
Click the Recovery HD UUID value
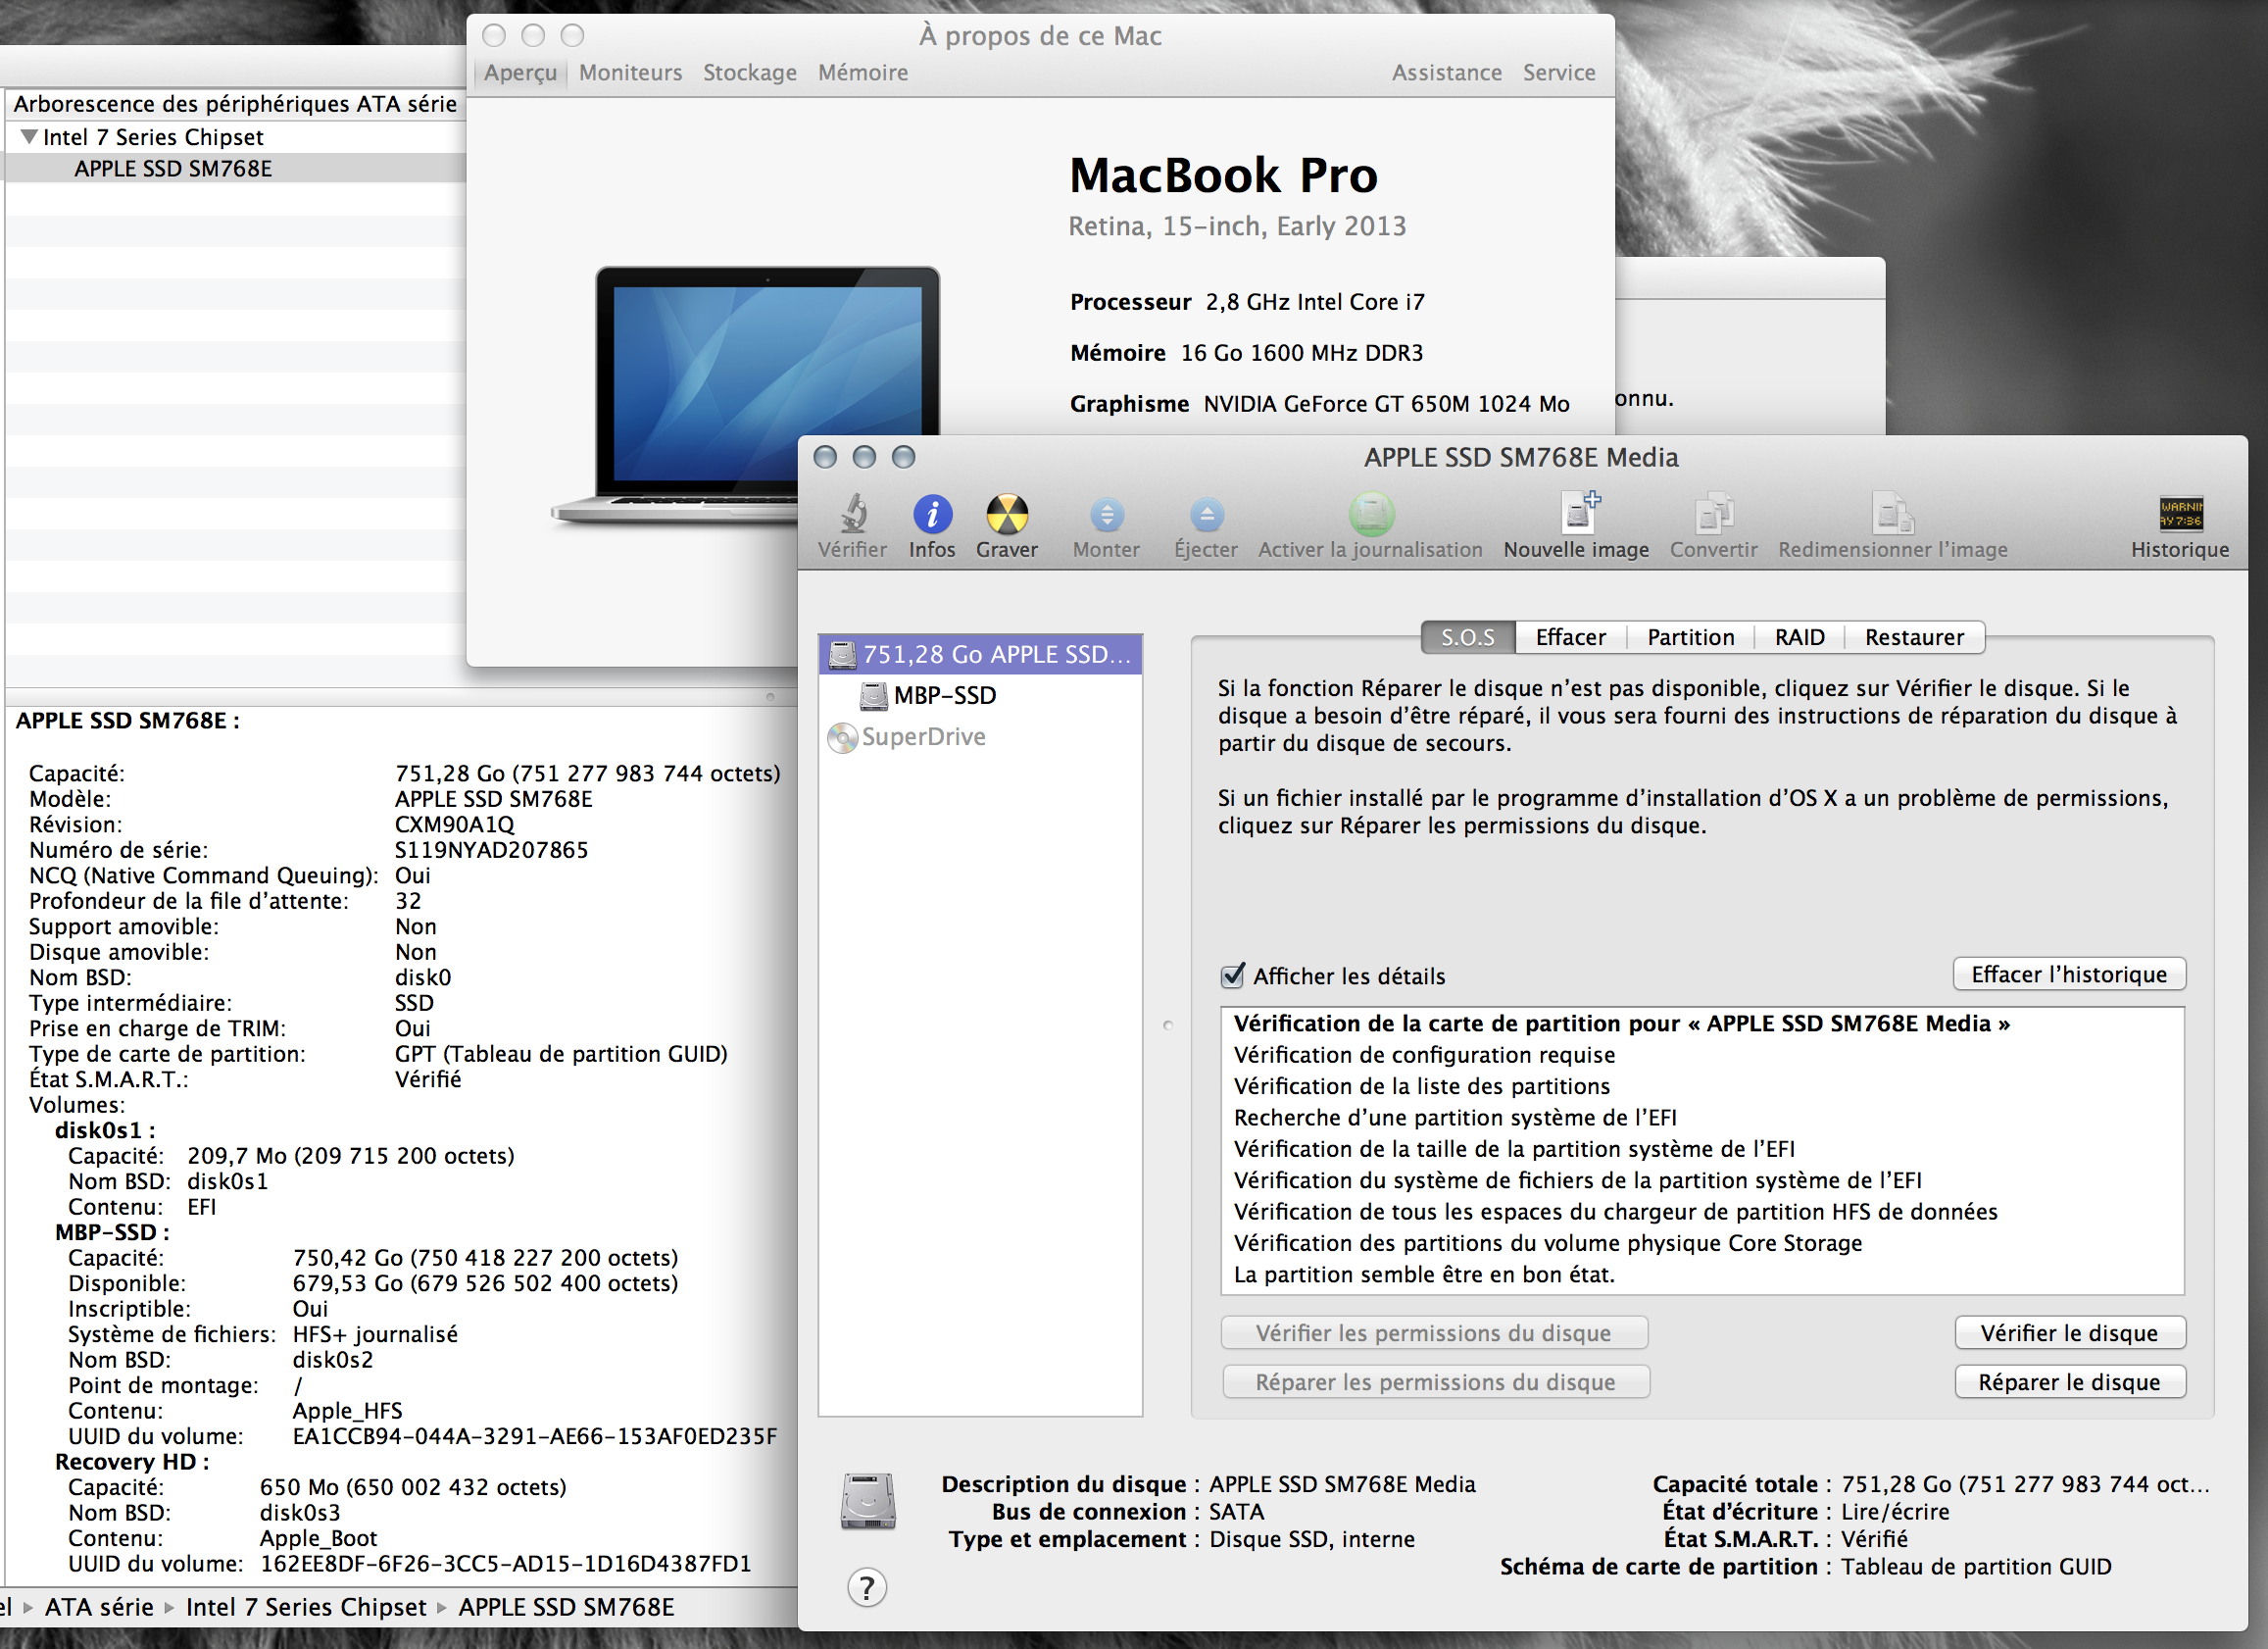pos(505,1564)
